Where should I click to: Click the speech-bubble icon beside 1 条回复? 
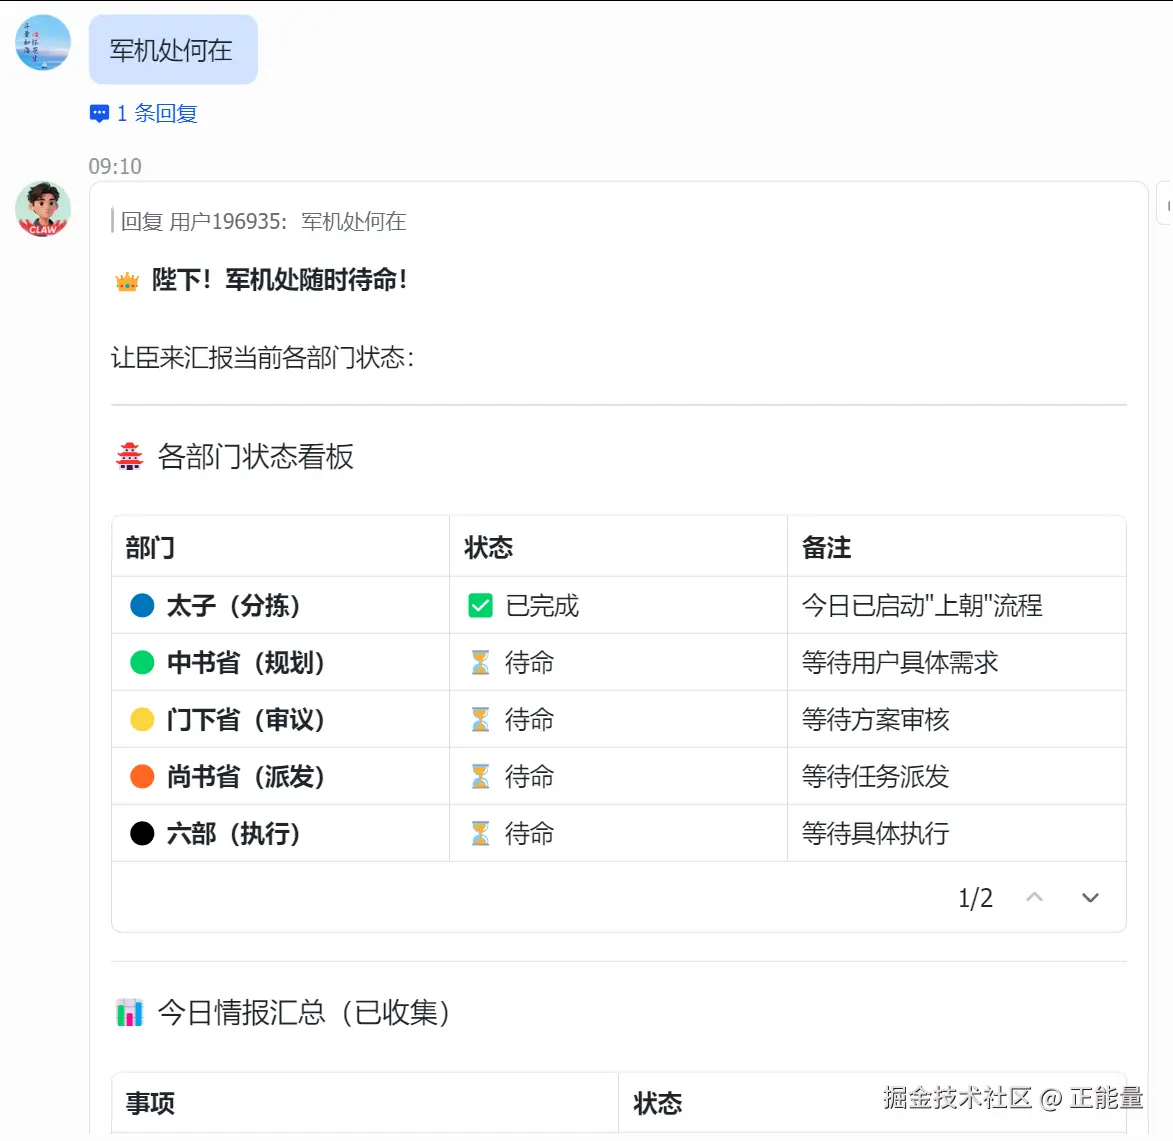pos(98,113)
